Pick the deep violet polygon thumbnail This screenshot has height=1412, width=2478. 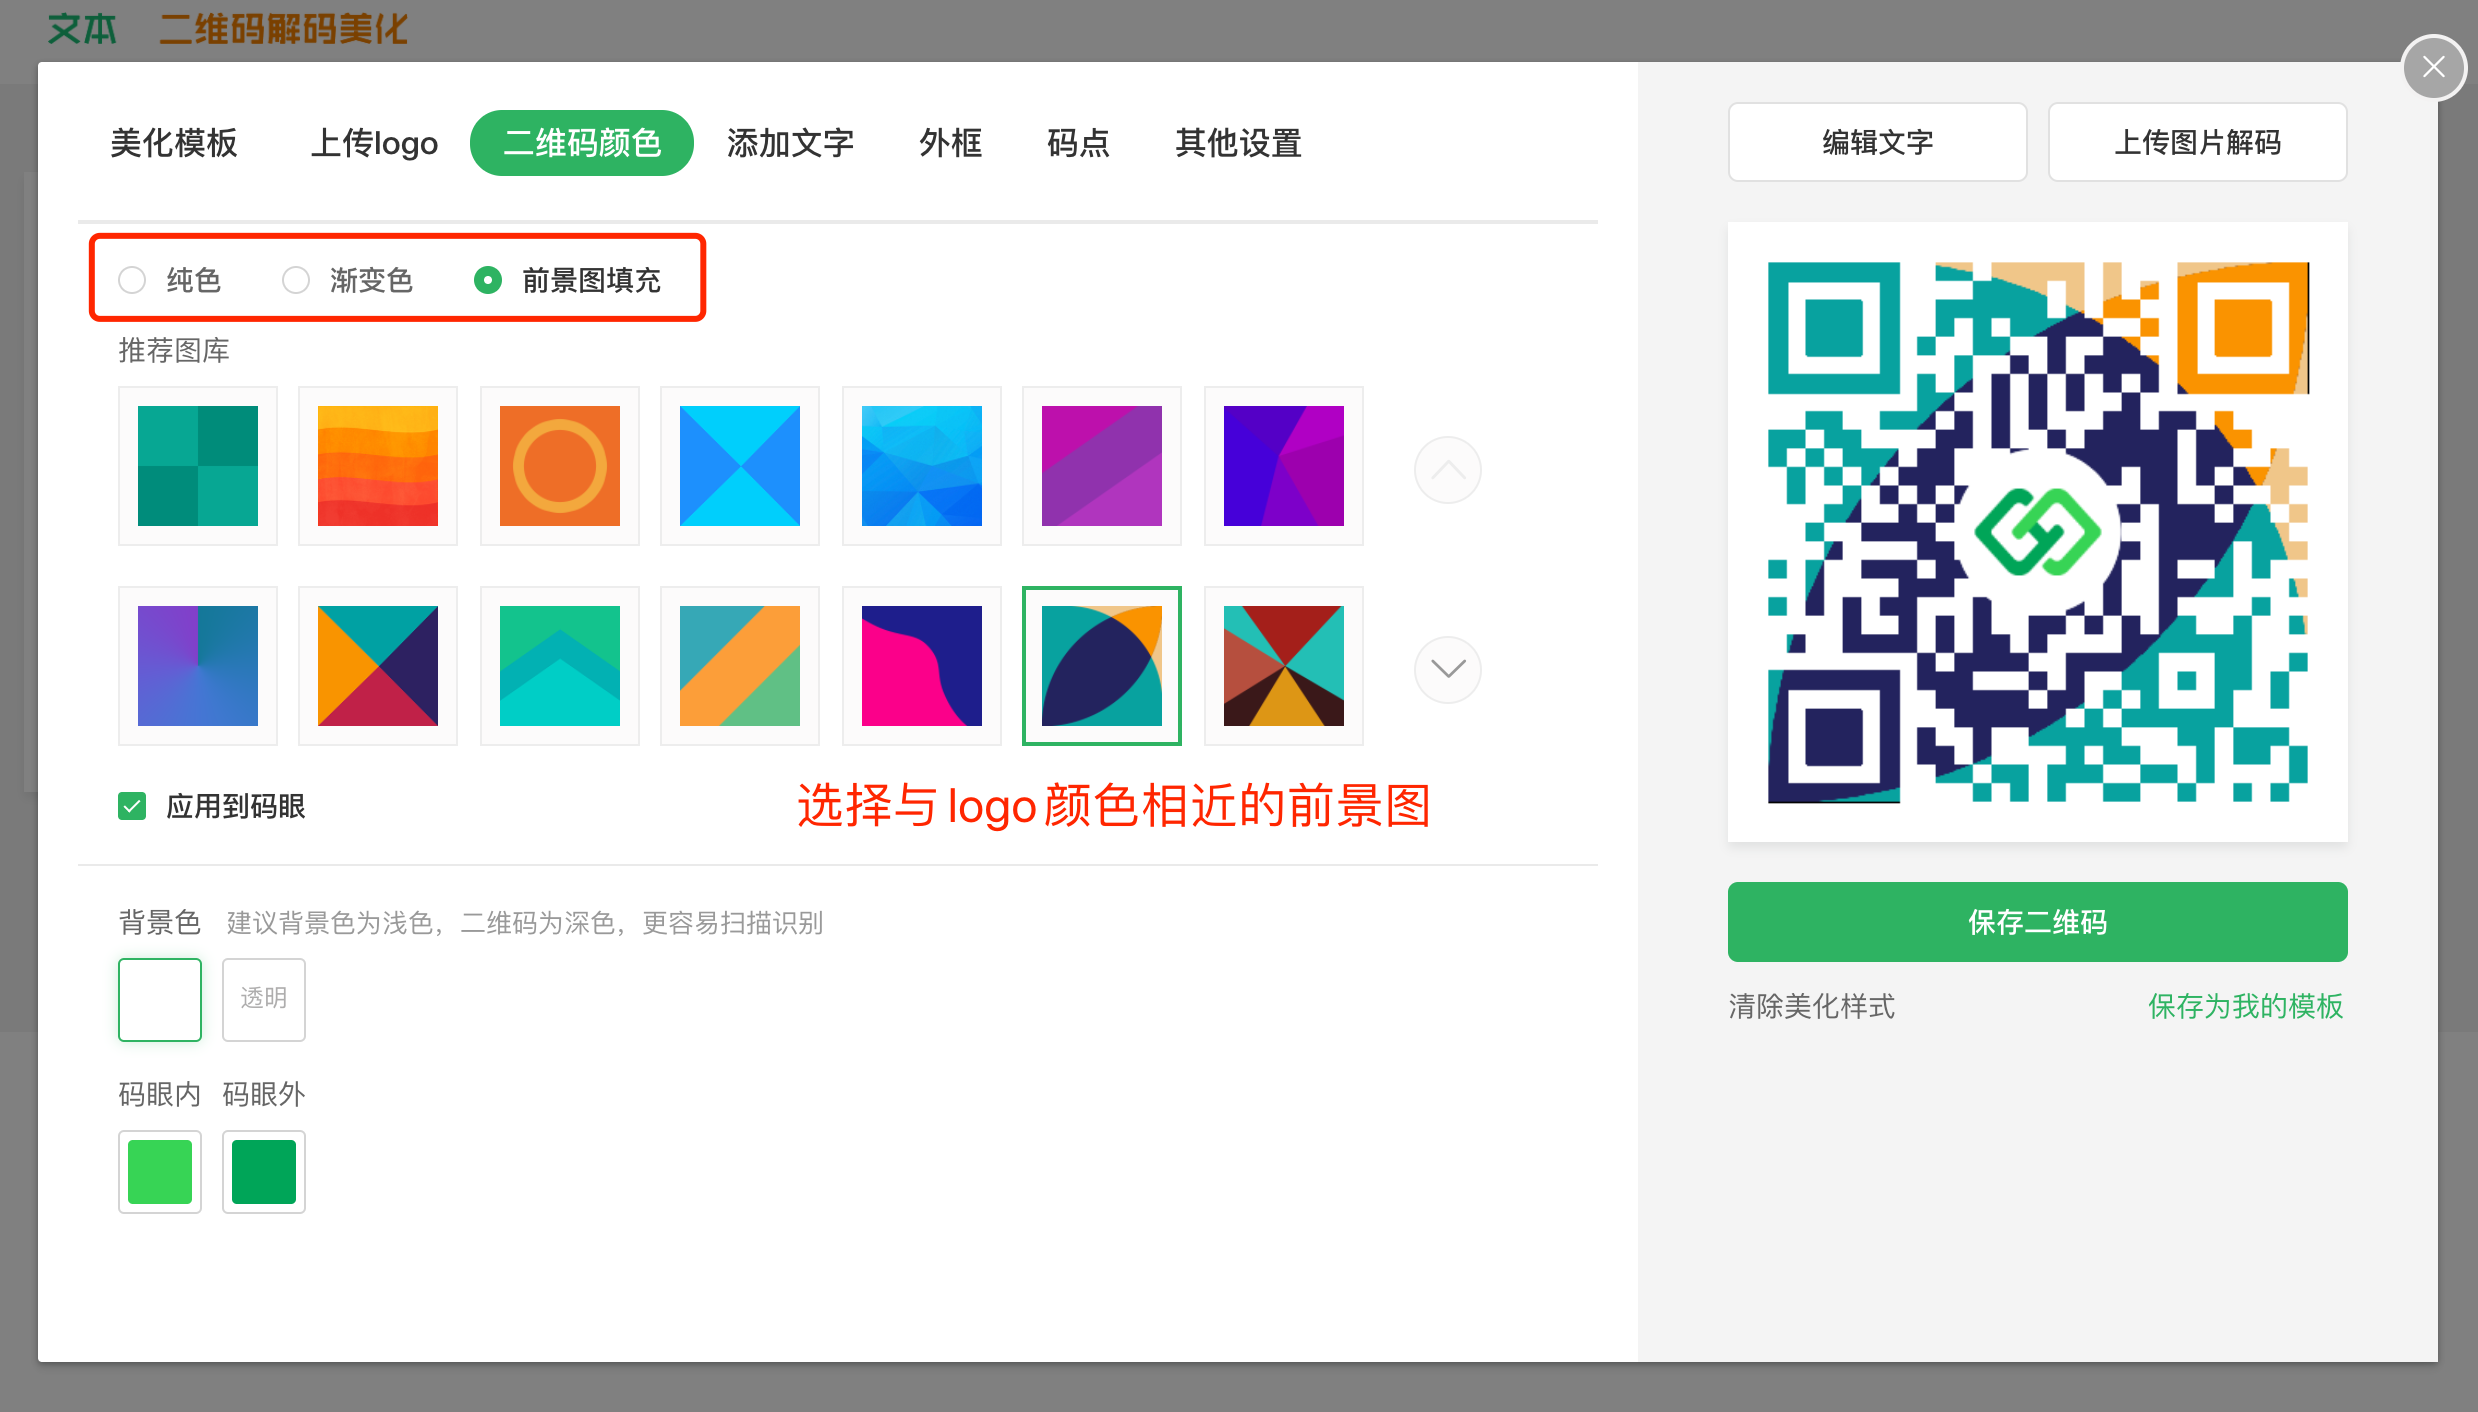[x=1284, y=466]
